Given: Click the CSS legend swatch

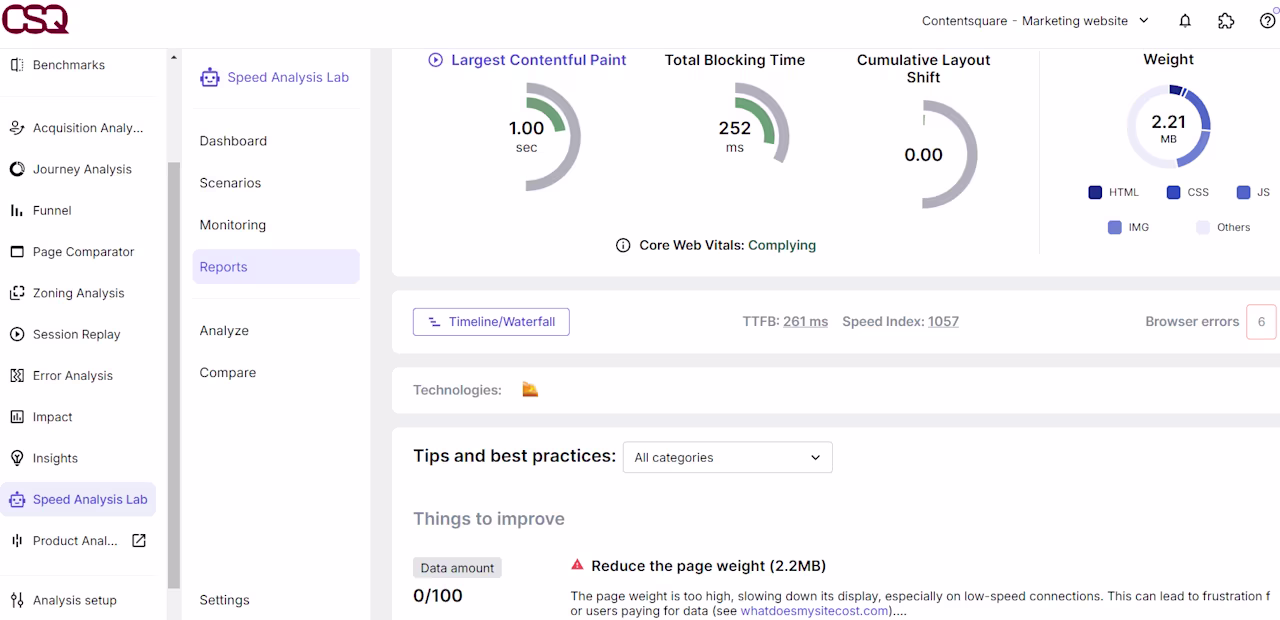Looking at the screenshot, I should pyautogui.click(x=1173, y=192).
